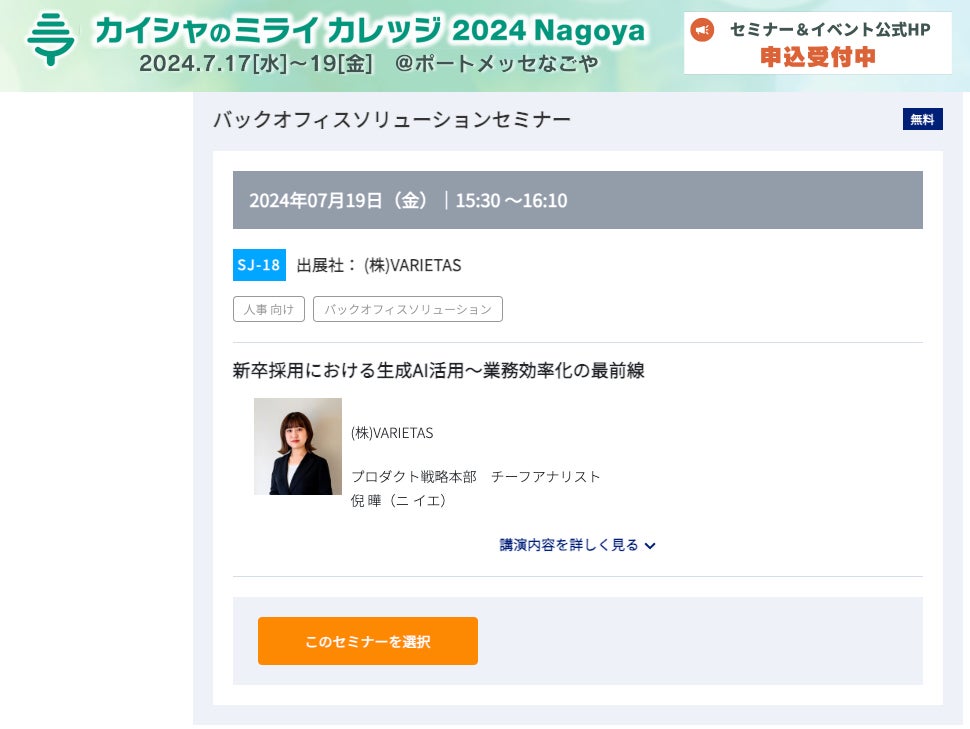The height and width of the screenshot is (729, 970).
Task: Click the バックオフィスソリューションセミナー section heading
Action: pyautogui.click(x=392, y=120)
